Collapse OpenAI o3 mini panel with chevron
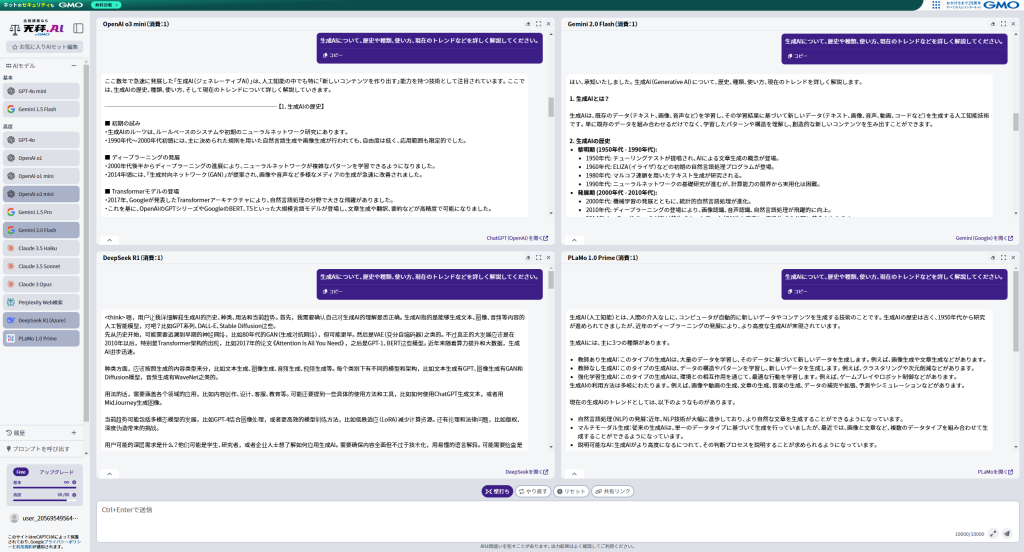This screenshot has height=552, width=1024. 110,240
